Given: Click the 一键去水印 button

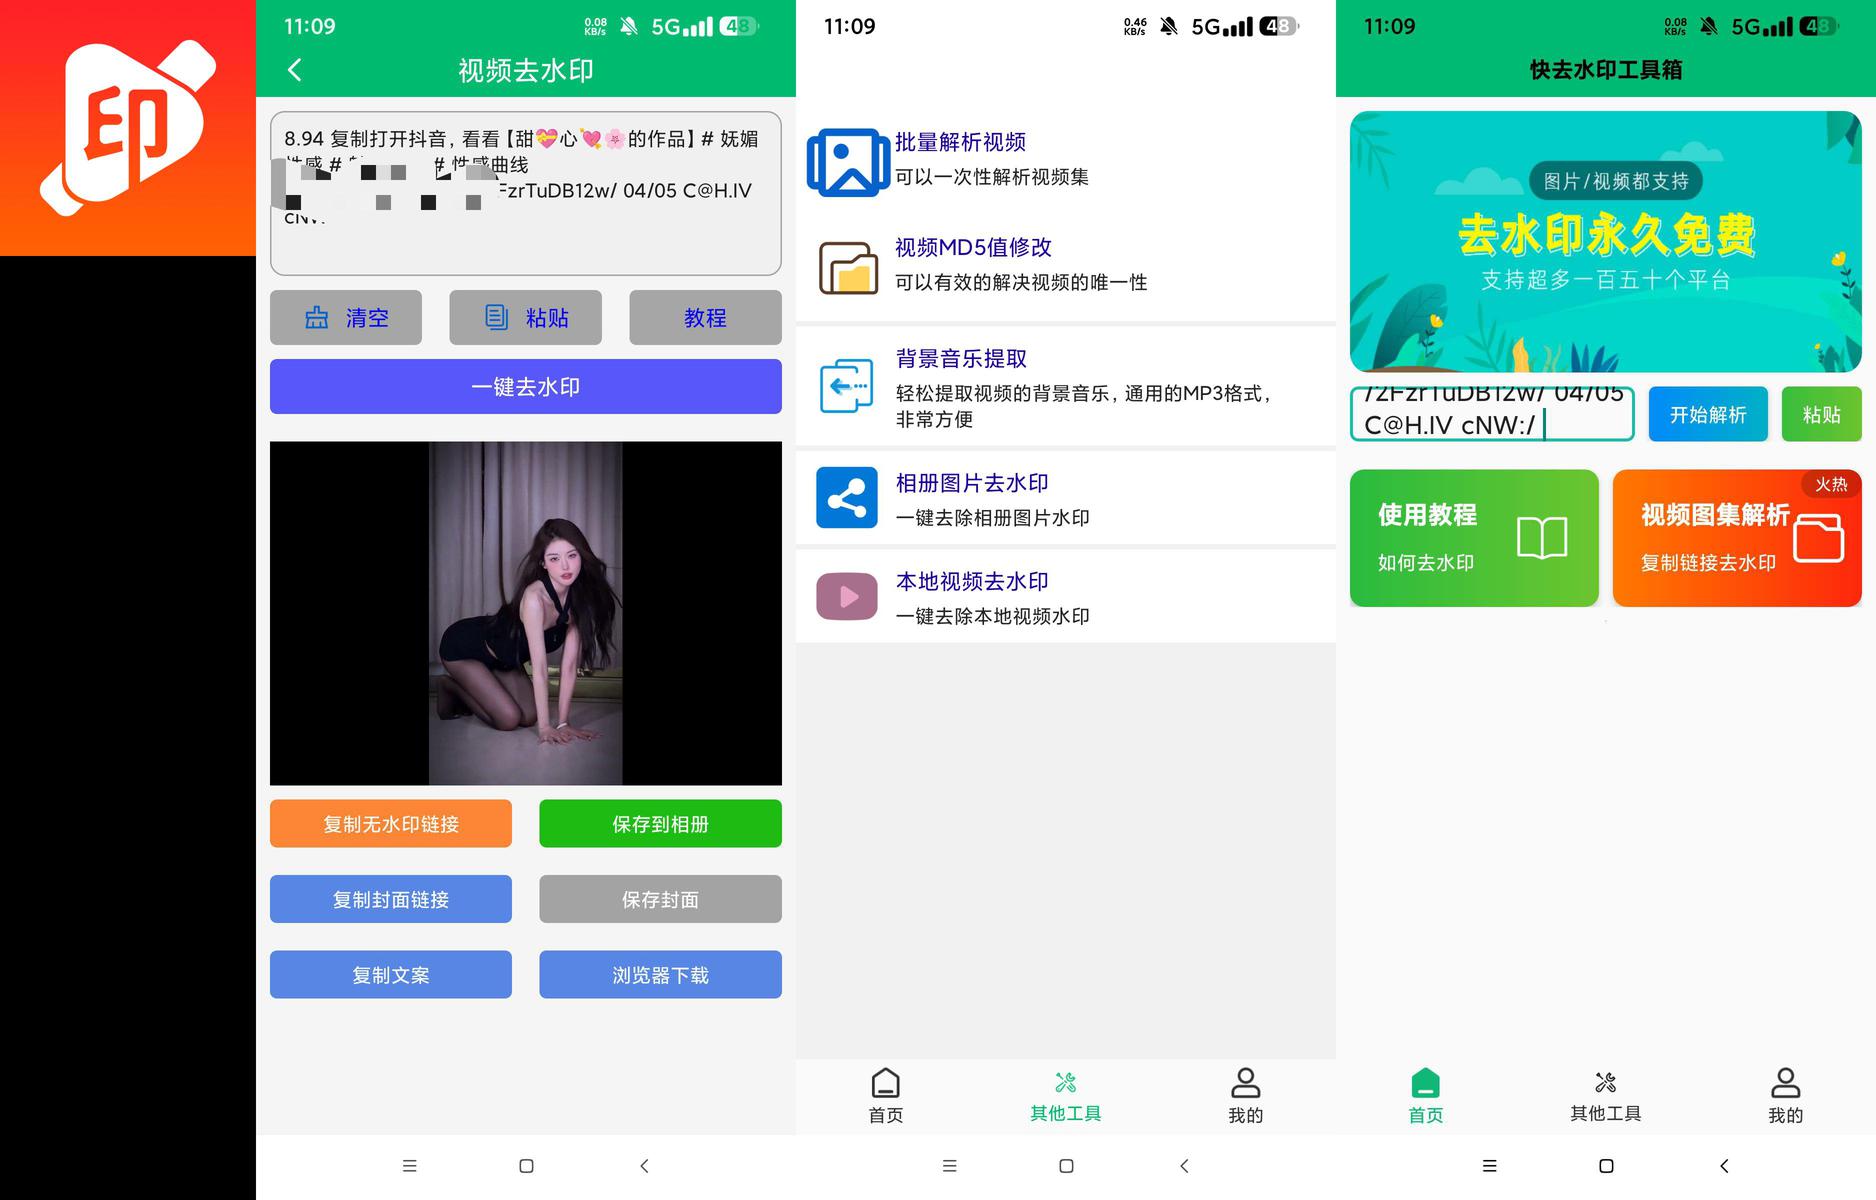Looking at the screenshot, I should click(526, 387).
